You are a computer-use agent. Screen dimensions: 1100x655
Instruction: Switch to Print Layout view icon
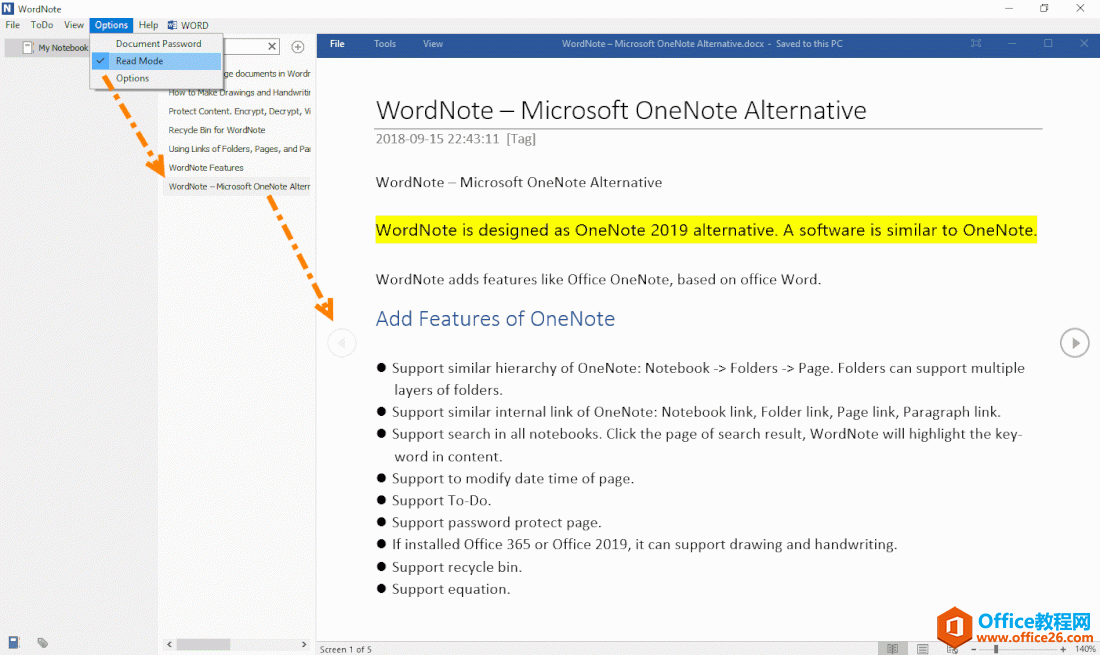pos(922,649)
